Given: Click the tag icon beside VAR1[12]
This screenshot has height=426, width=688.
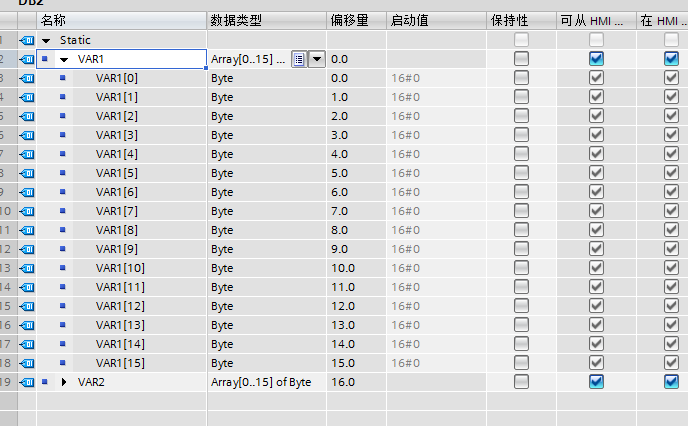Looking at the screenshot, I should [27, 306].
